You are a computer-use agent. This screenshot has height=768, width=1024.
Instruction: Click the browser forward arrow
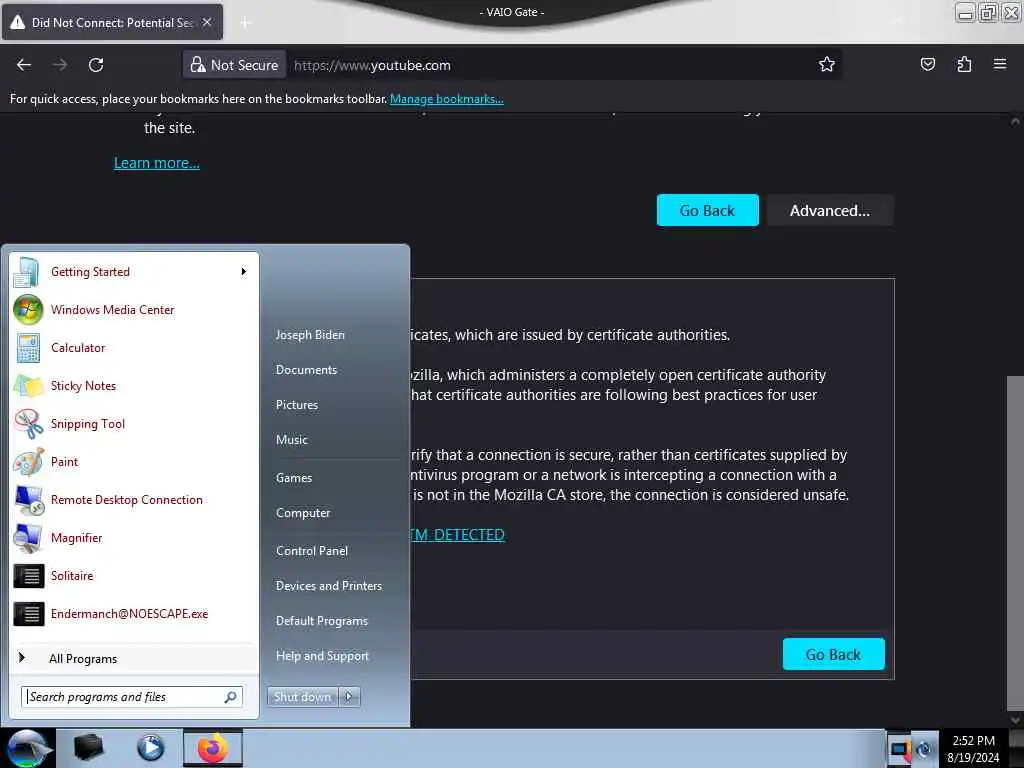tap(60, 65)
